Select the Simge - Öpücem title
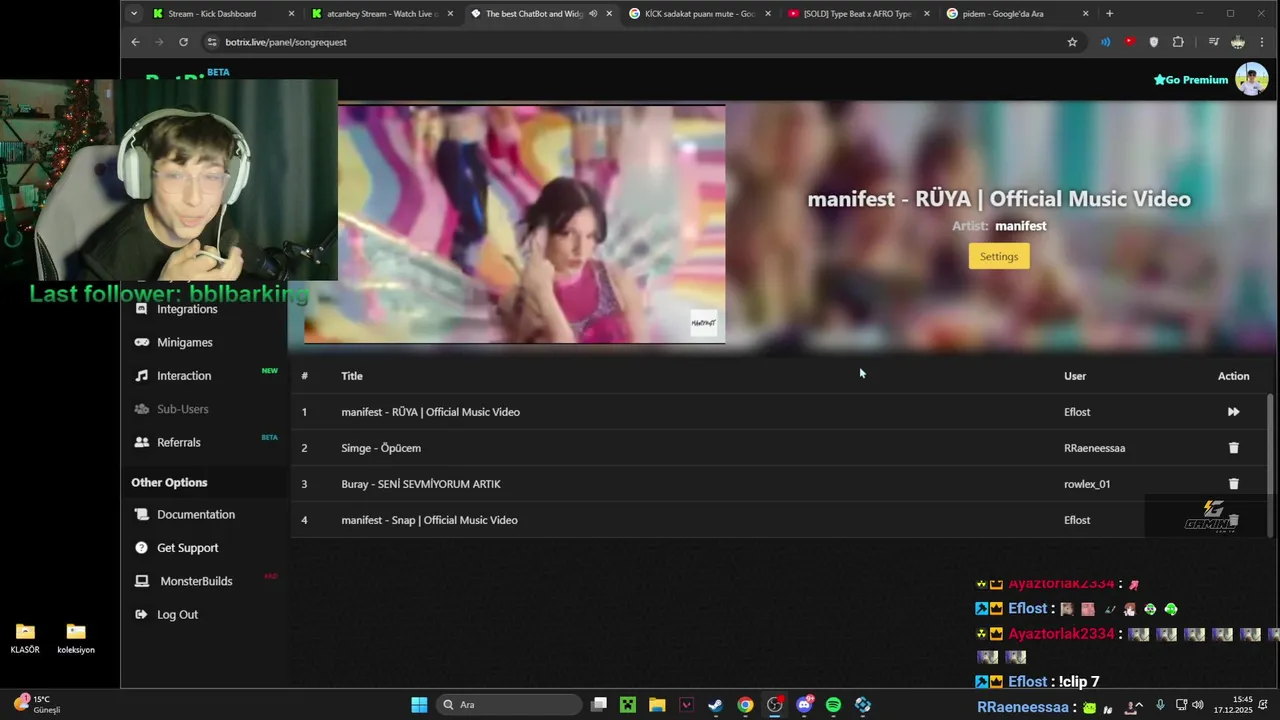This screenshot has height=720, width=1280. [x=381, y=448]
